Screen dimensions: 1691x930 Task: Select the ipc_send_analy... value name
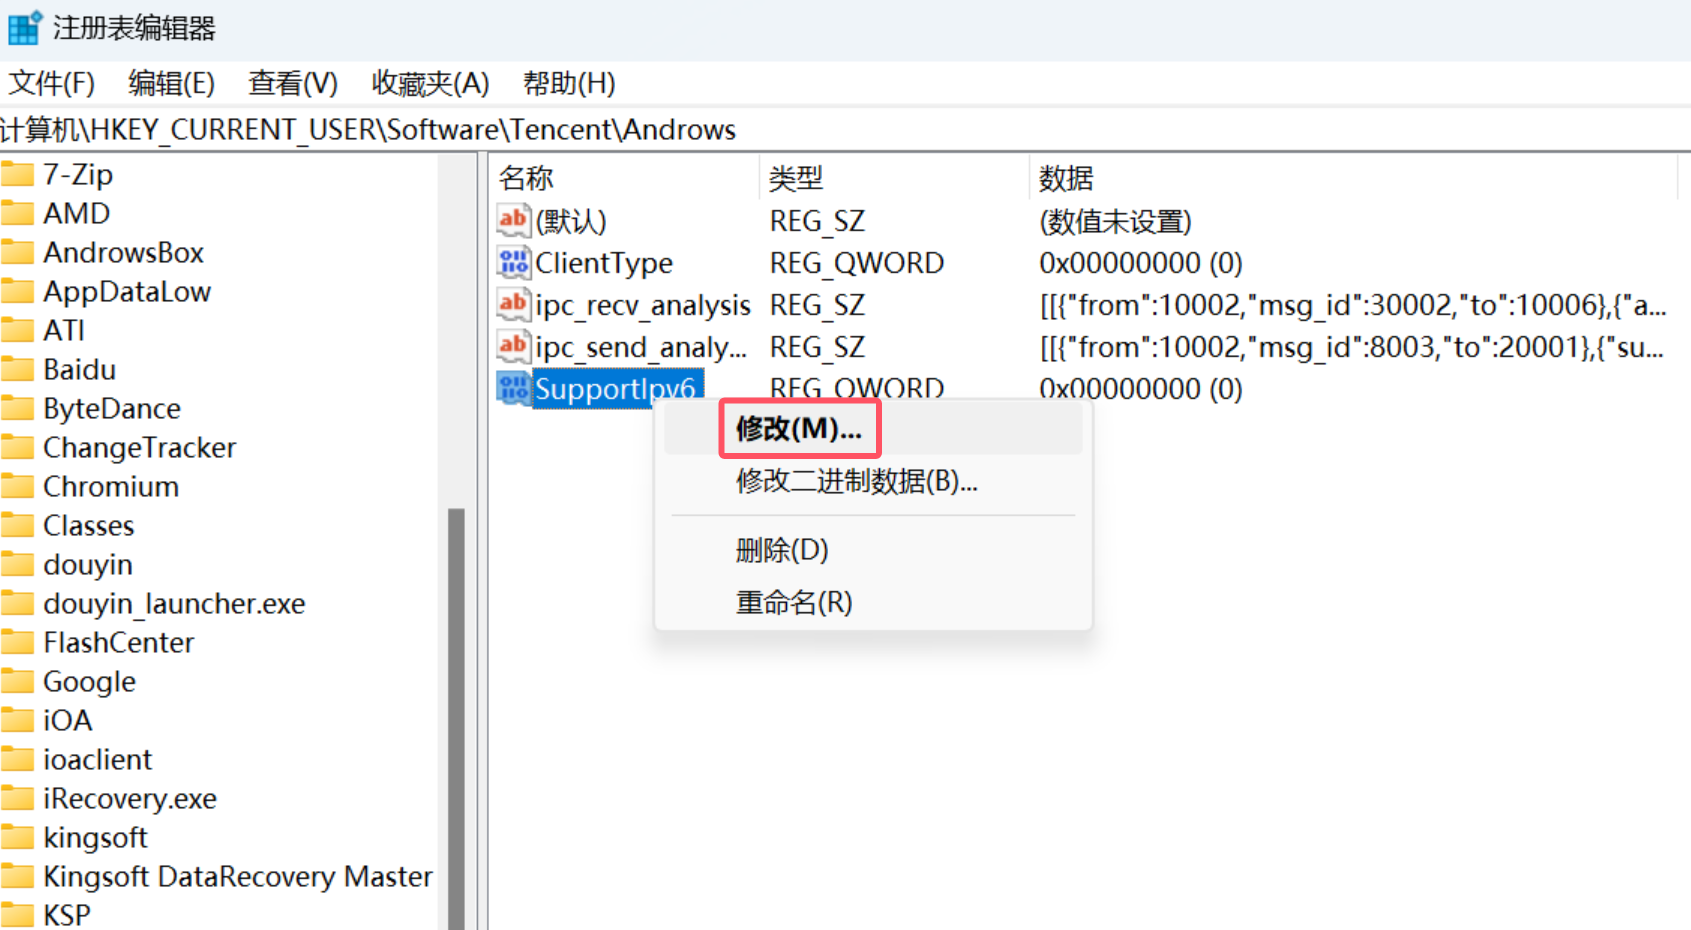point(641,347)
